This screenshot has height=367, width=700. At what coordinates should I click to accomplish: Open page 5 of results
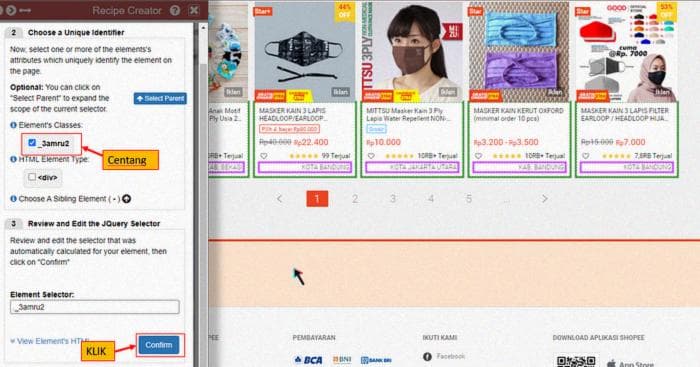[x=469, y=199]
